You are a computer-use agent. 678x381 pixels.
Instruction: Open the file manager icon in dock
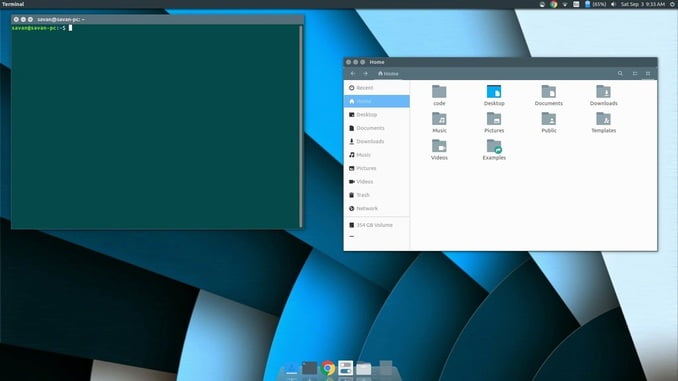click(364, 368)
